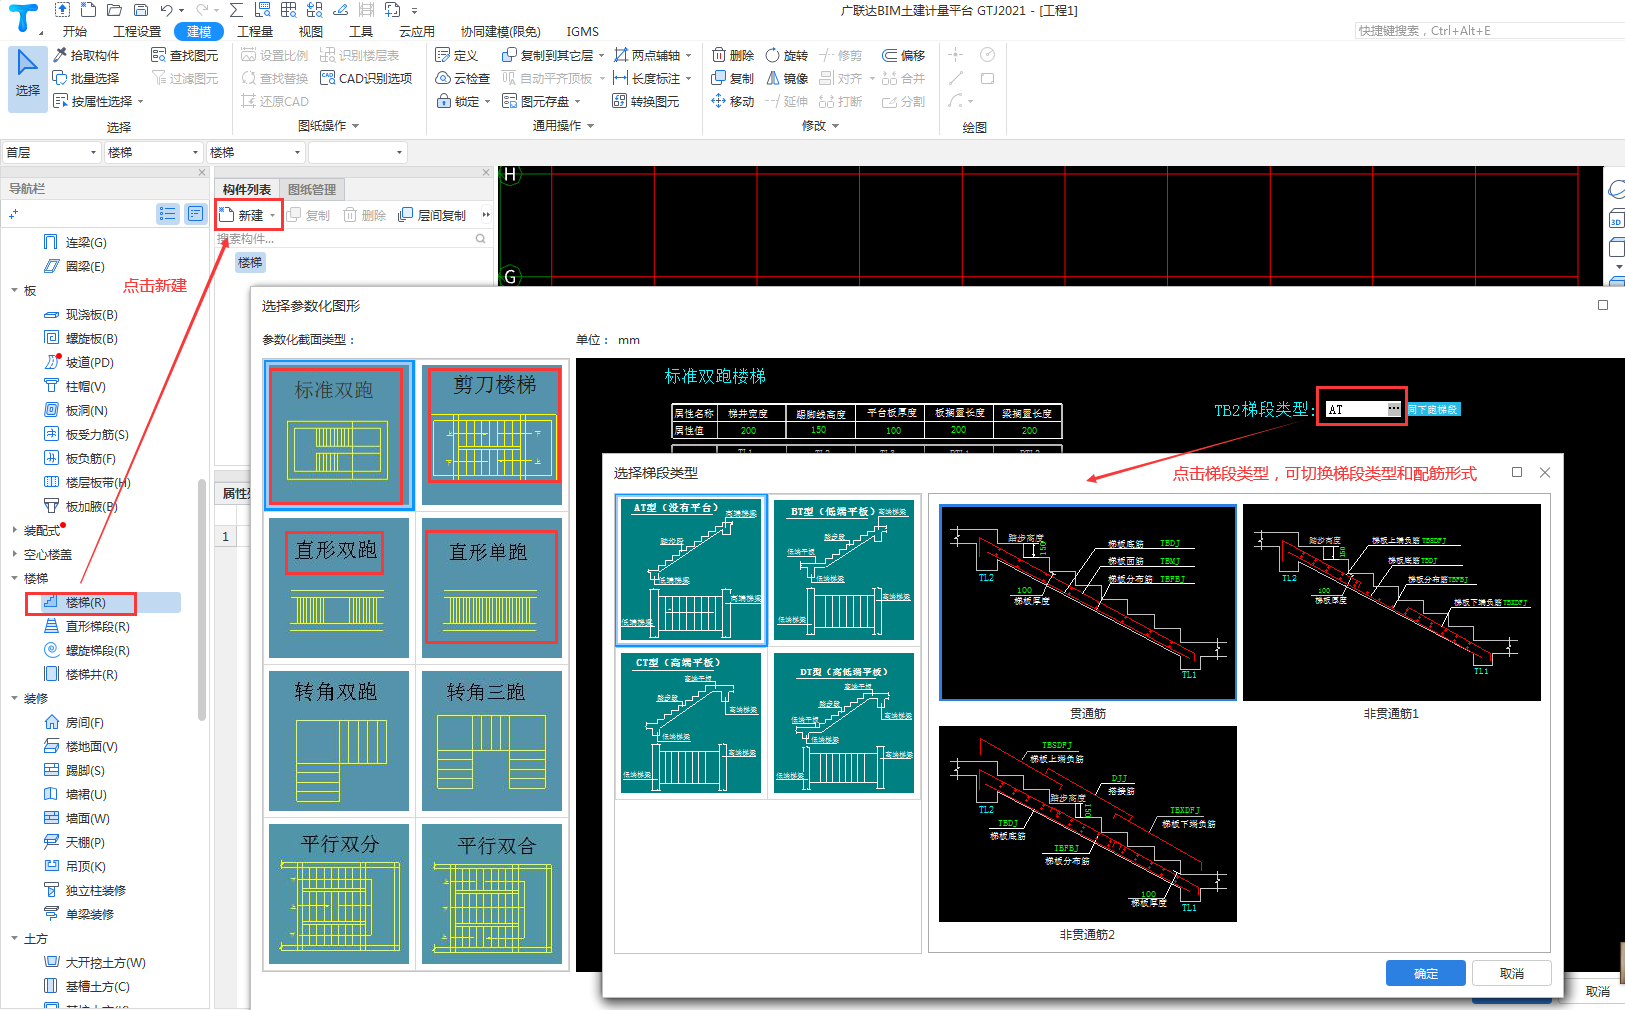Click the 复制 tool in 修改 group
This screenshot has width=1625, height=1010.
[733, 78]
